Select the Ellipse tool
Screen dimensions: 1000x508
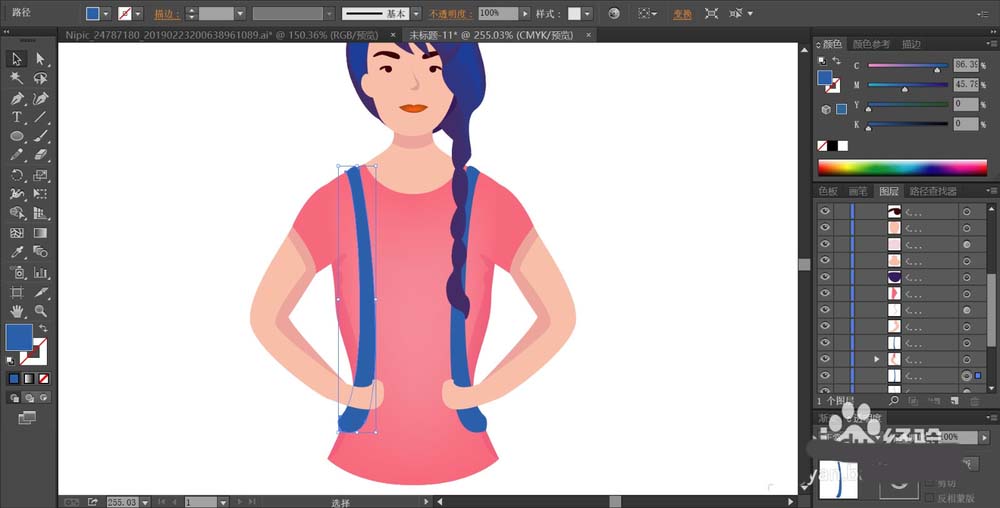pyautogui.click(x=17, y=136)
